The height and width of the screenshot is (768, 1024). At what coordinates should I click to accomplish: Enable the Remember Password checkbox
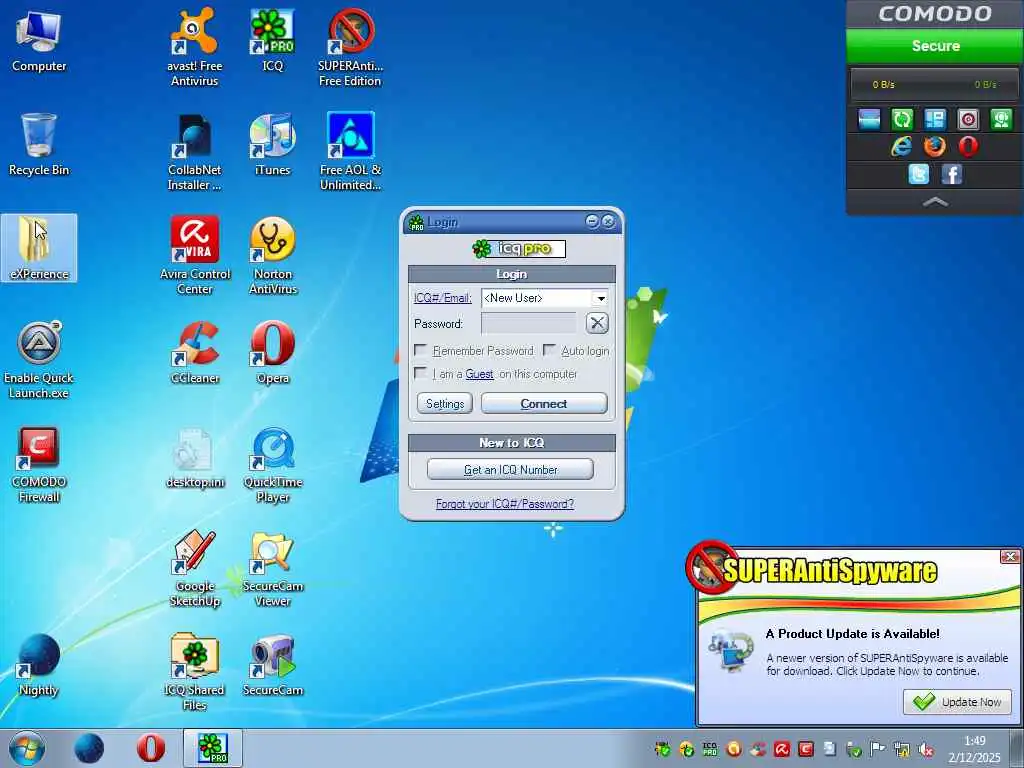(421, 351)
